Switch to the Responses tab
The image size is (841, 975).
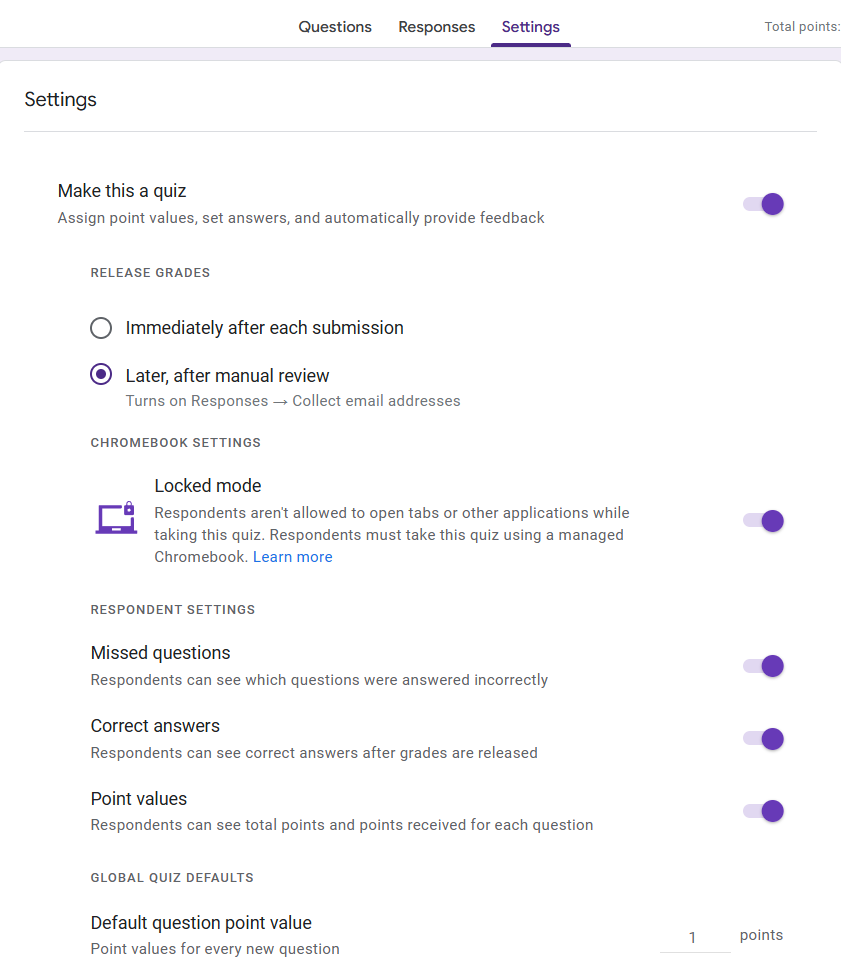436,27
